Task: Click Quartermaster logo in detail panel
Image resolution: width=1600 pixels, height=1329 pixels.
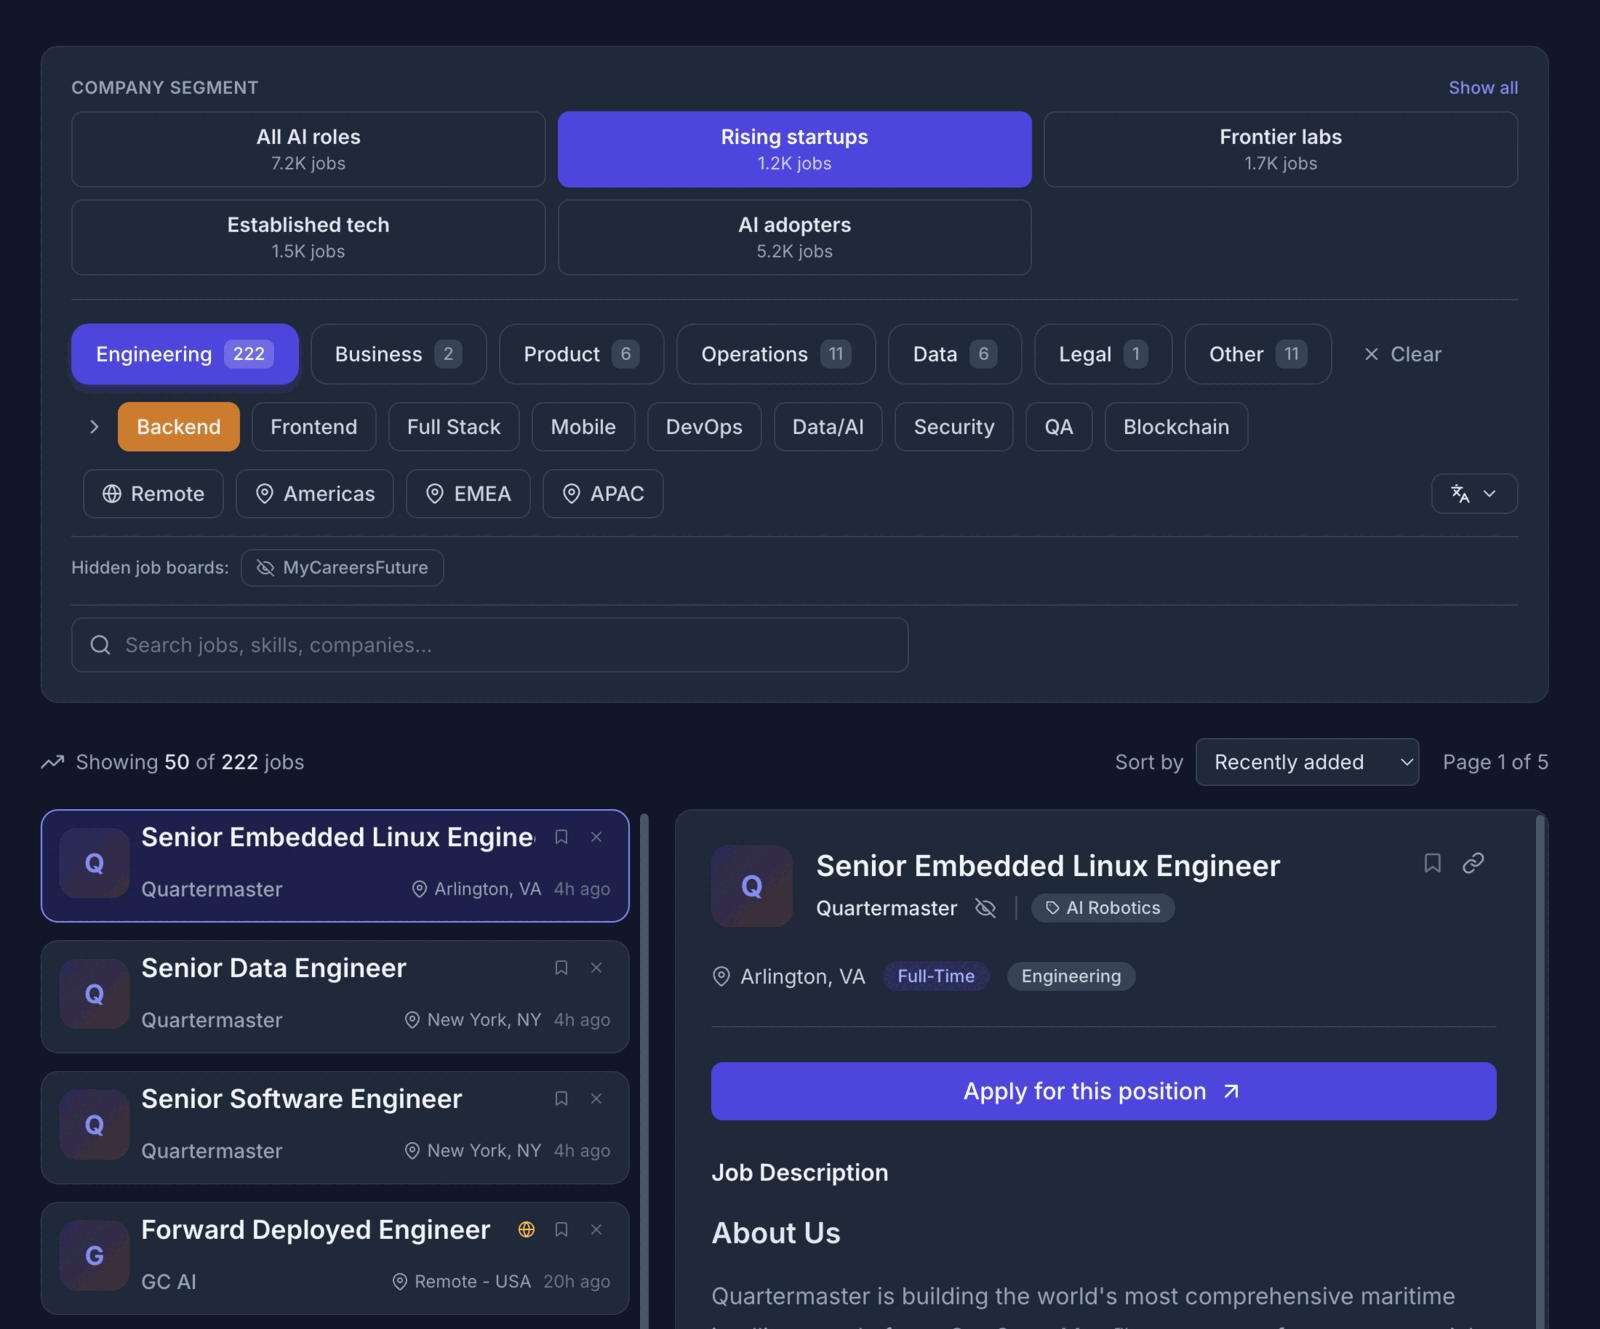Action: coord(752,886)
